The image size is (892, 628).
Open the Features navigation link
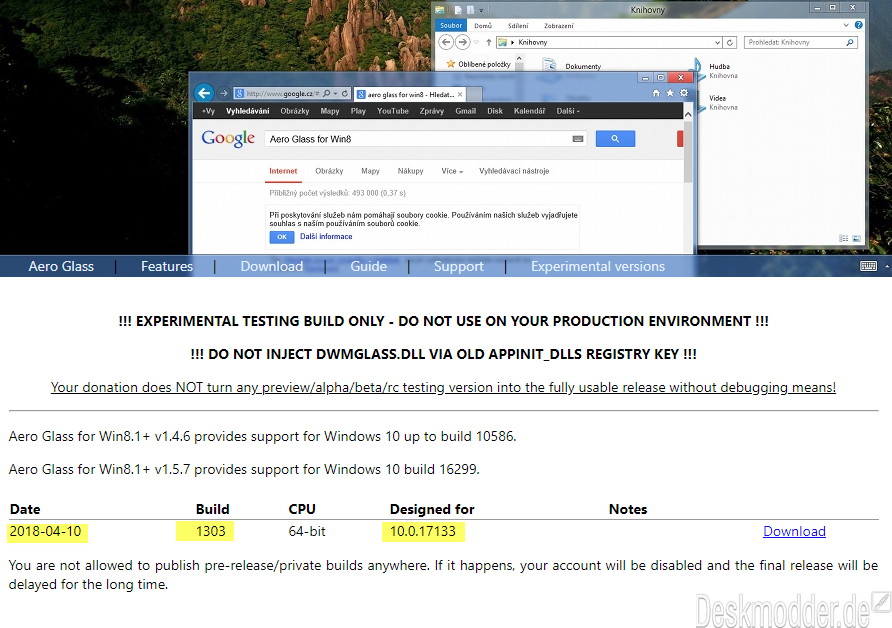point(167,266)
